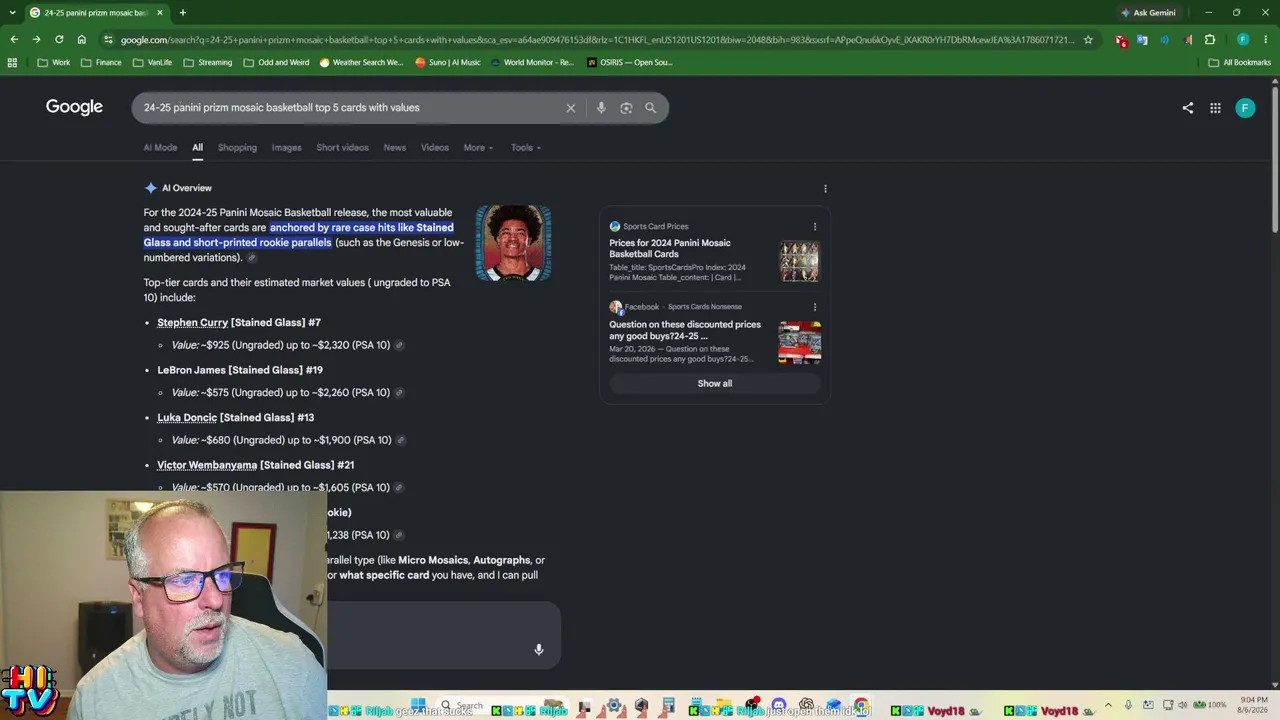This screenshot has width=1280, height=720.
Task: Click the Chrome address bar URL
Action: (597, 40)
